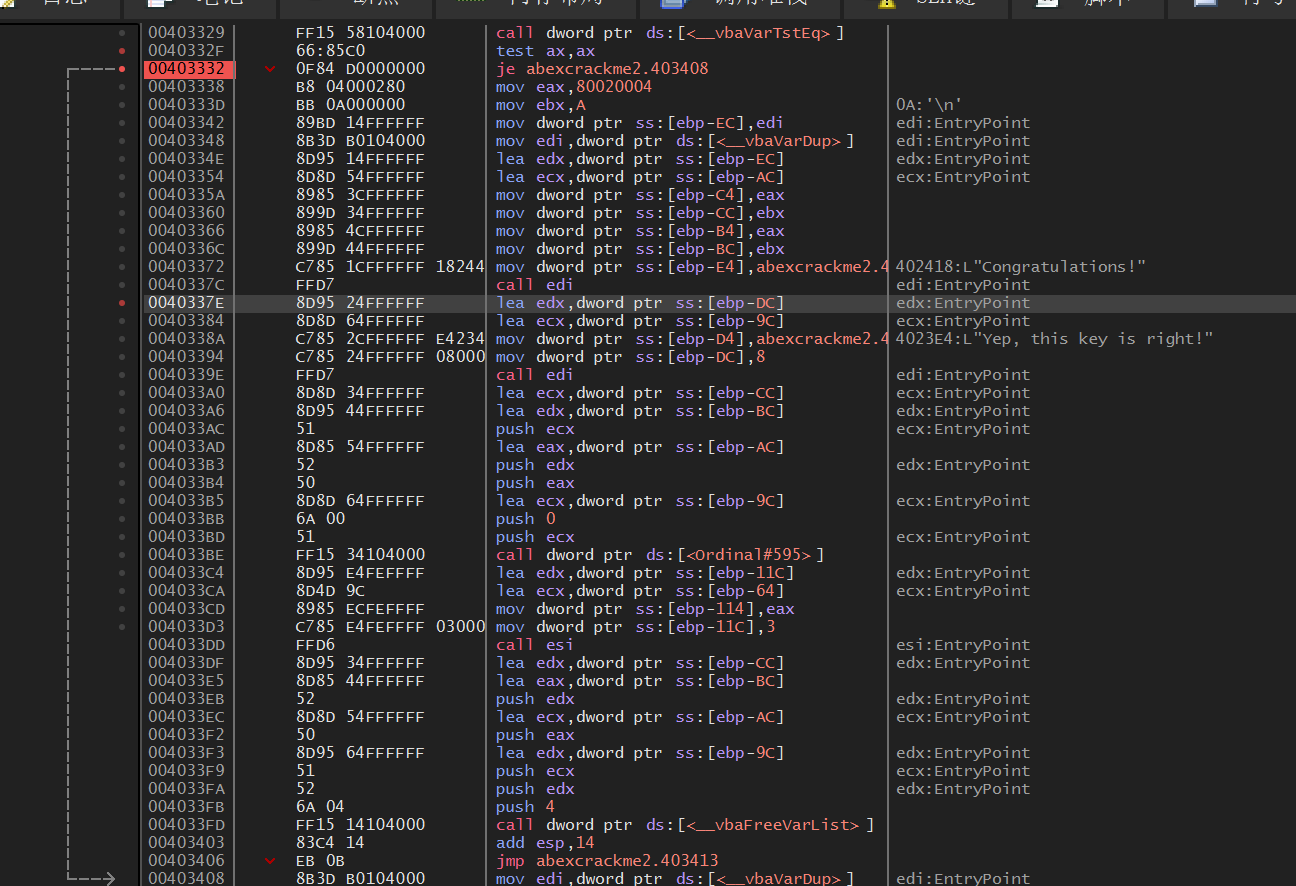Screen dimensions: 1296x886
Task: Select the highlighted red address 00403332
Action: pos(186,69)
